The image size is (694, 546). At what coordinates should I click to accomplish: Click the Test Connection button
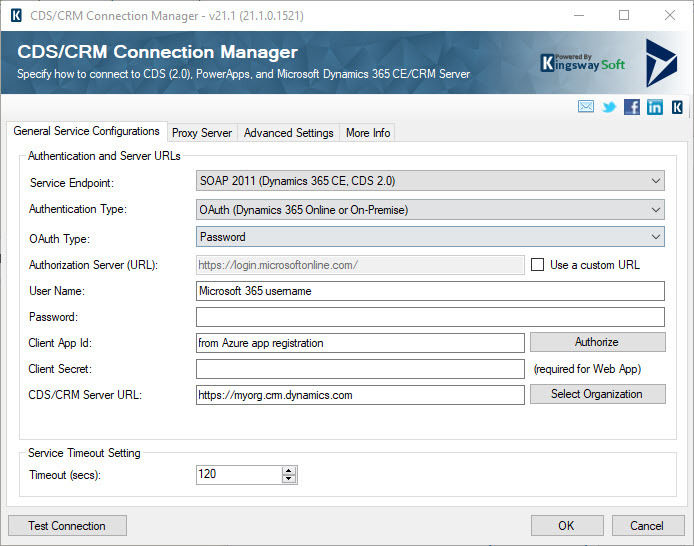(x=67, y=526)
